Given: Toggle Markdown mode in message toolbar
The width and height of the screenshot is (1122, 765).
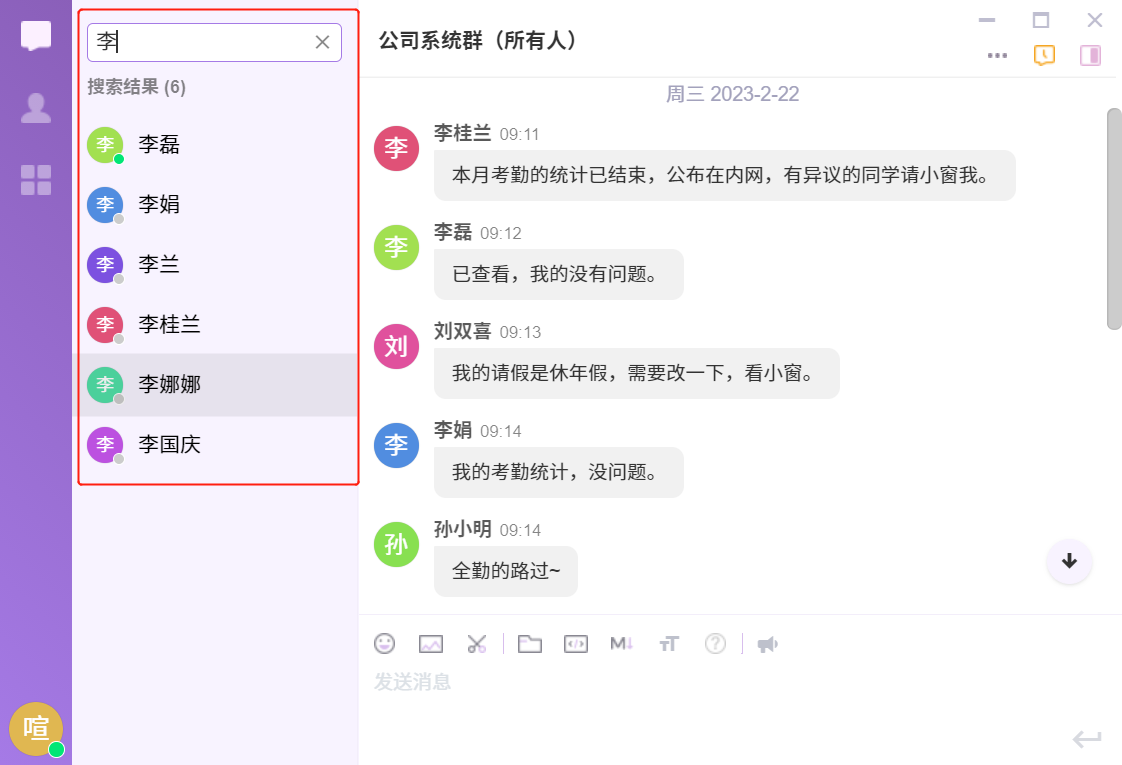Looking at the screenshot, I should 622,644.
